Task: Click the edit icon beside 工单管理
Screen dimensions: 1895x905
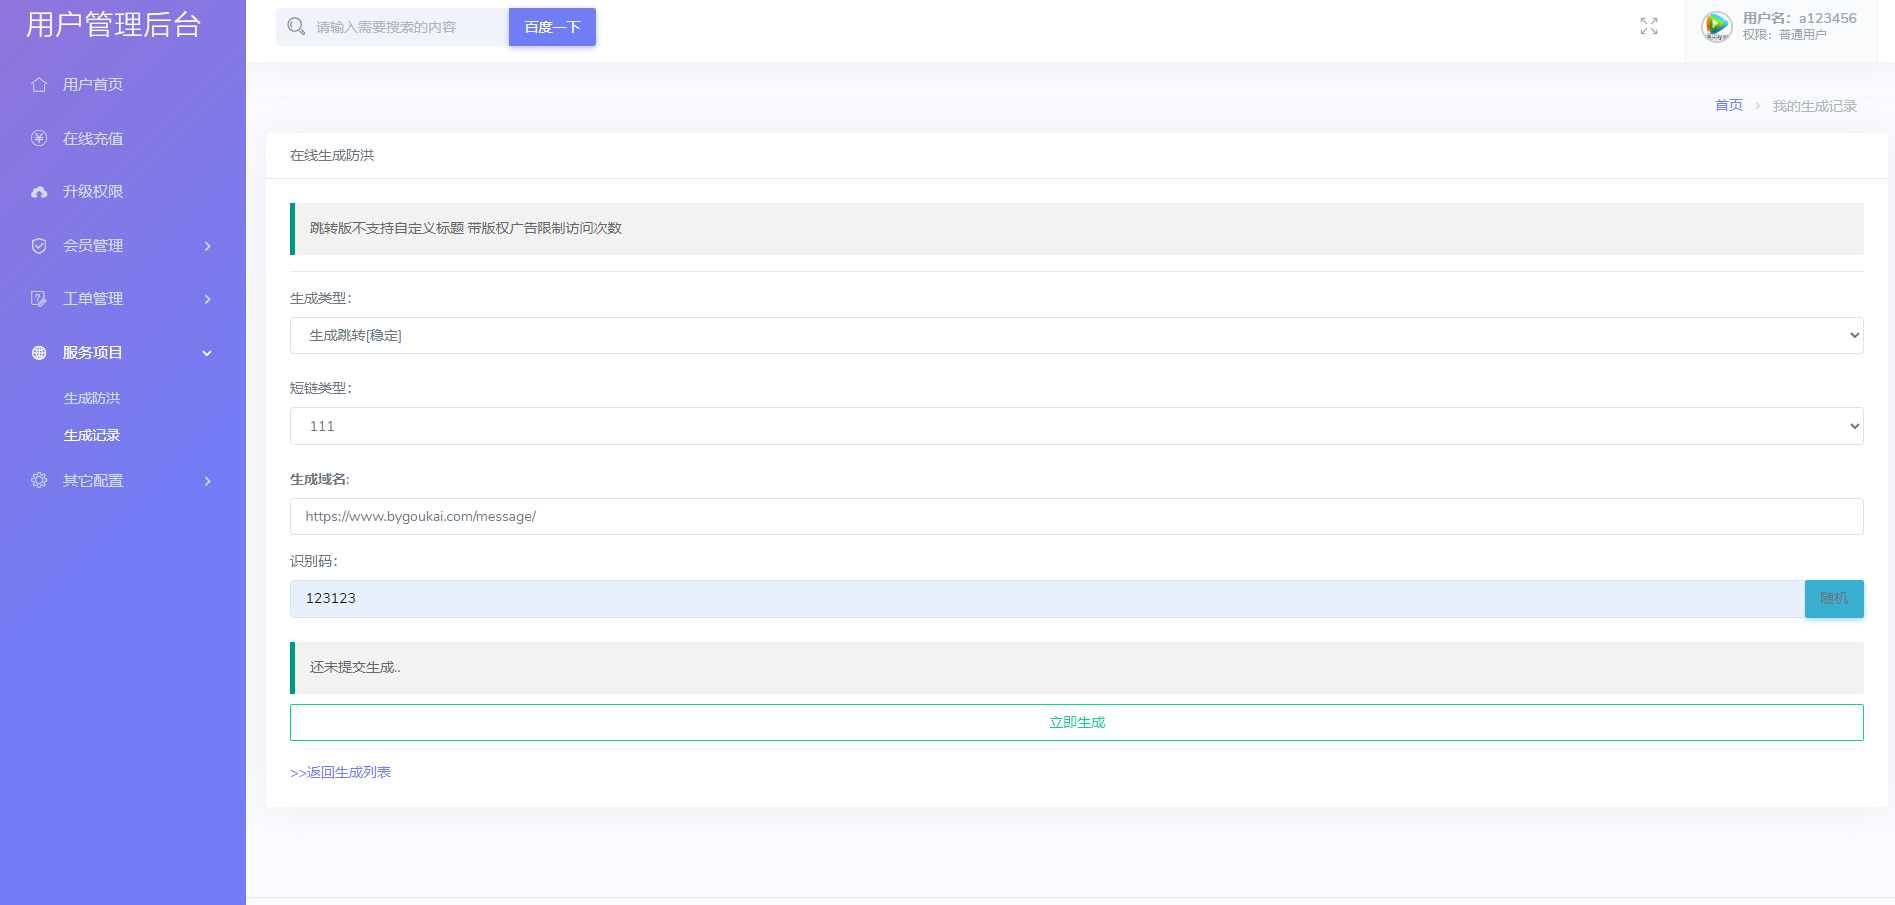Action: (x=39, y=299)
